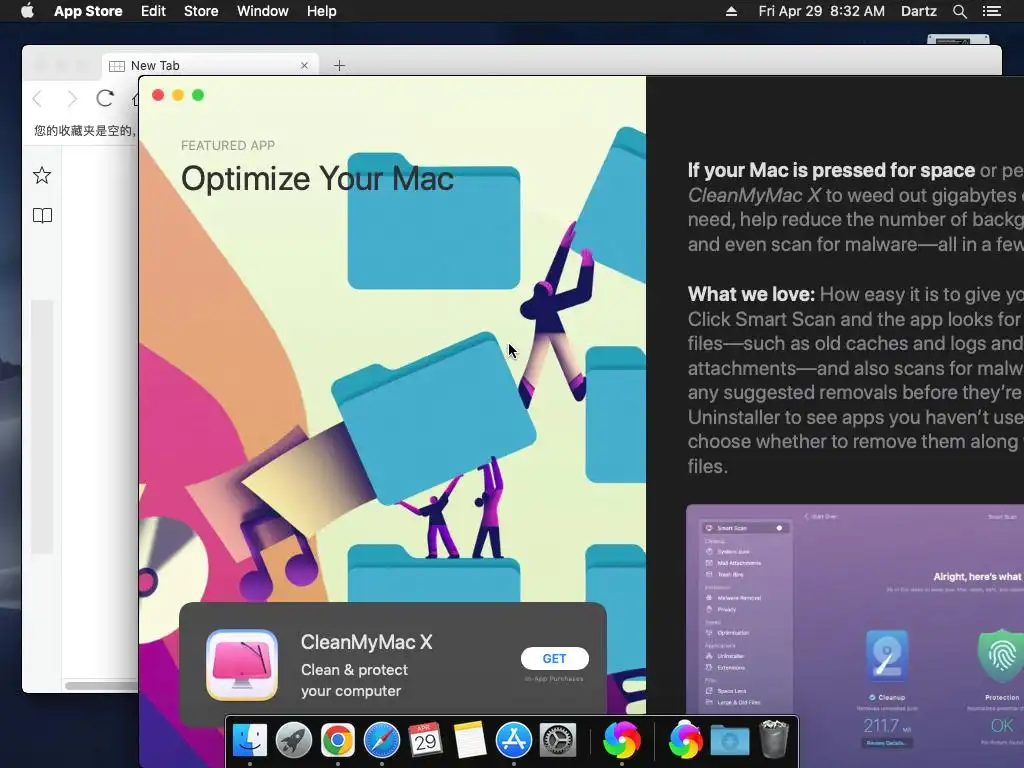Open reading list book icon in browser

point(42,216)
